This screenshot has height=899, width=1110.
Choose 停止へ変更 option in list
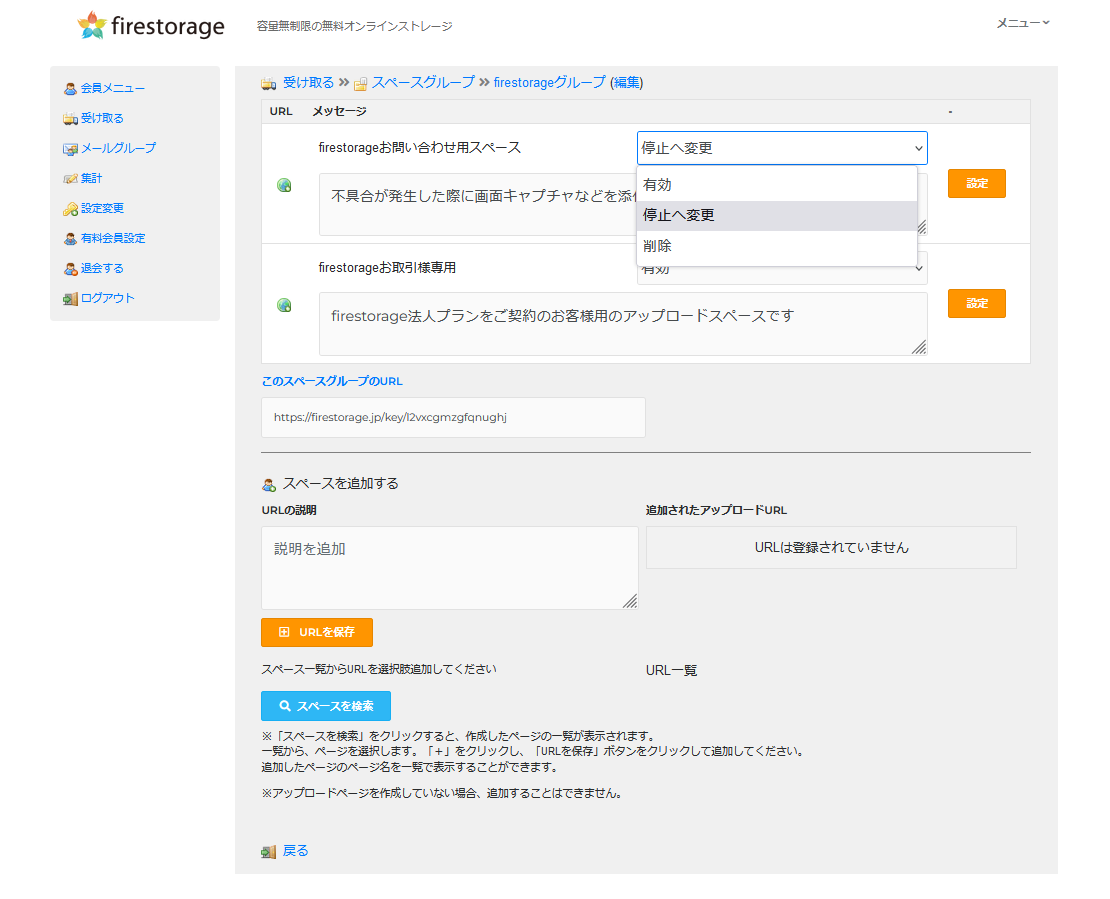[777, 215]
